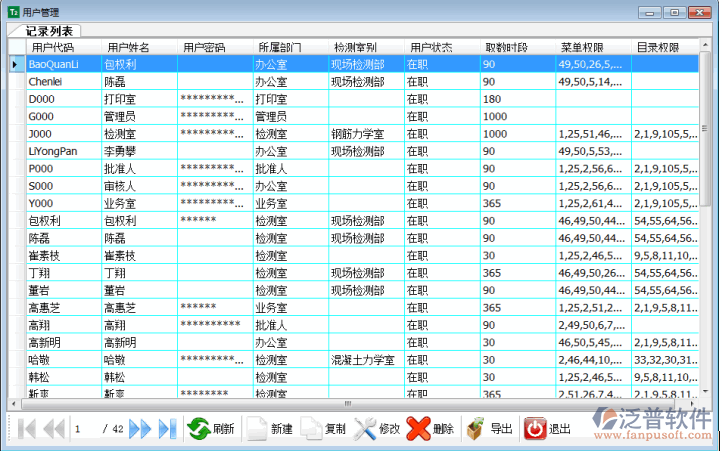Viewport: 722px width, 451px height.
Task: Click the 180 value in D000 row
Action: [518, 99]
